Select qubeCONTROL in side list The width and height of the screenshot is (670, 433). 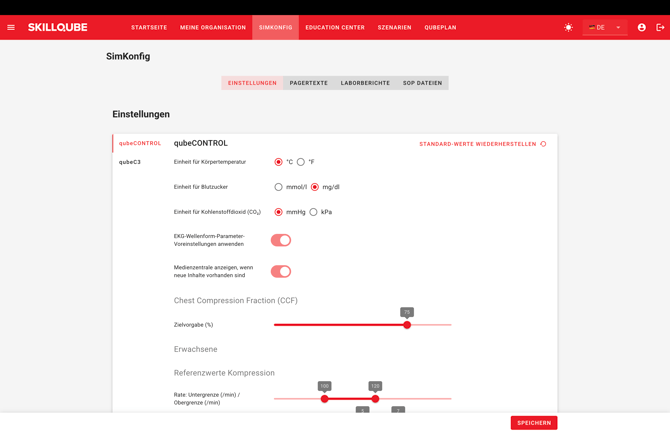140,143
